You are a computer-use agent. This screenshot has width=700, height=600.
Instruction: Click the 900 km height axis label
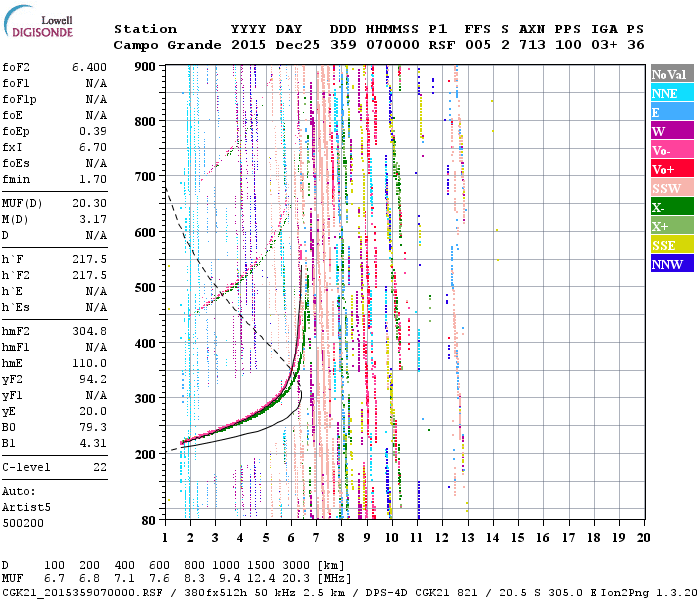pos(145,67)
